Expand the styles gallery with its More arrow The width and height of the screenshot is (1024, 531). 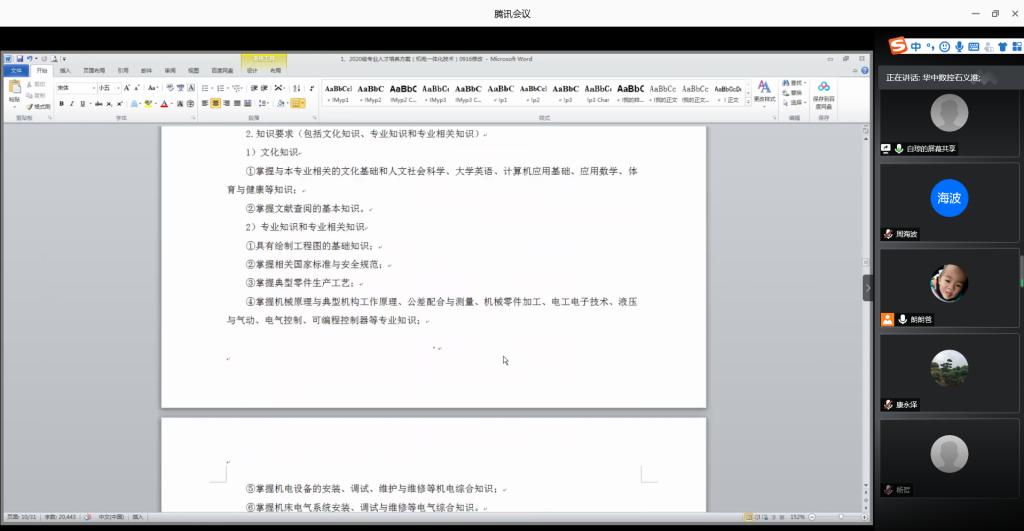(748, 101)
